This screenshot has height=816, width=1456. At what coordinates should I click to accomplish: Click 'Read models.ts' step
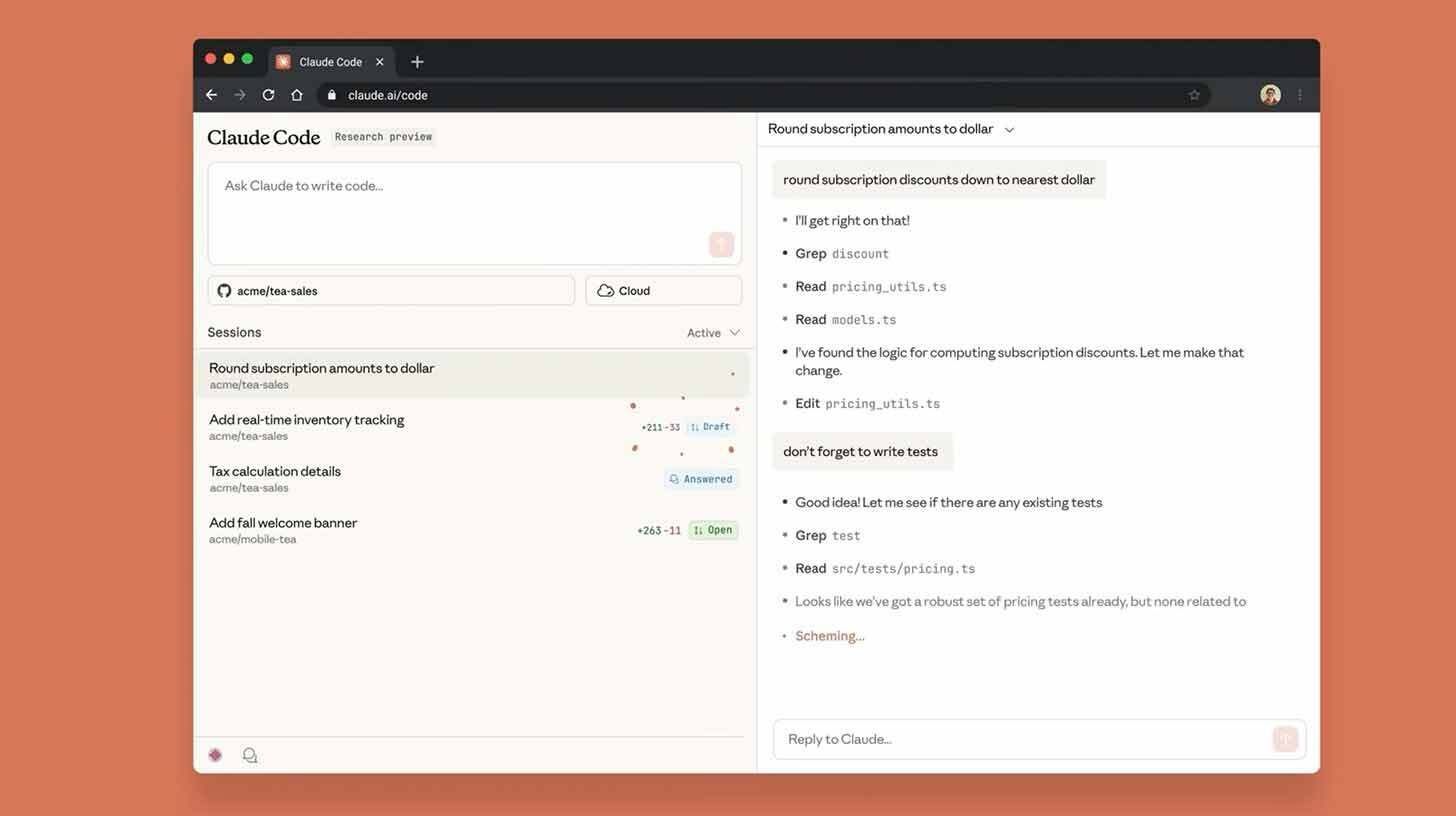point(846,320)
